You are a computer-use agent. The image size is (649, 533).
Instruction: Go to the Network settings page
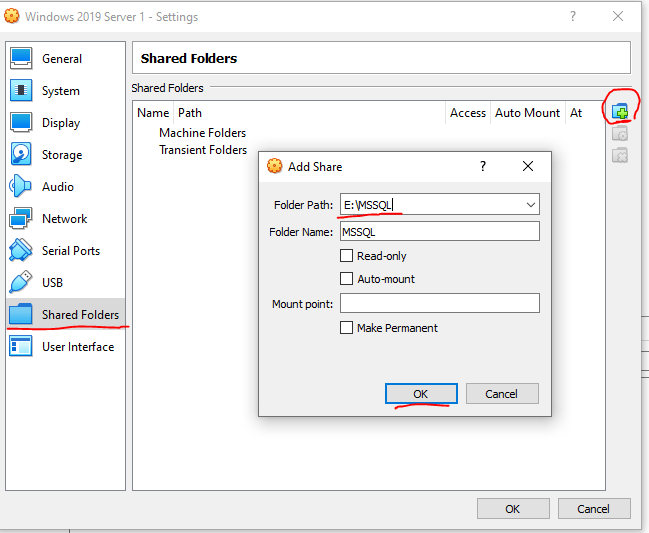pyautogui.click(x=64, y=219)
